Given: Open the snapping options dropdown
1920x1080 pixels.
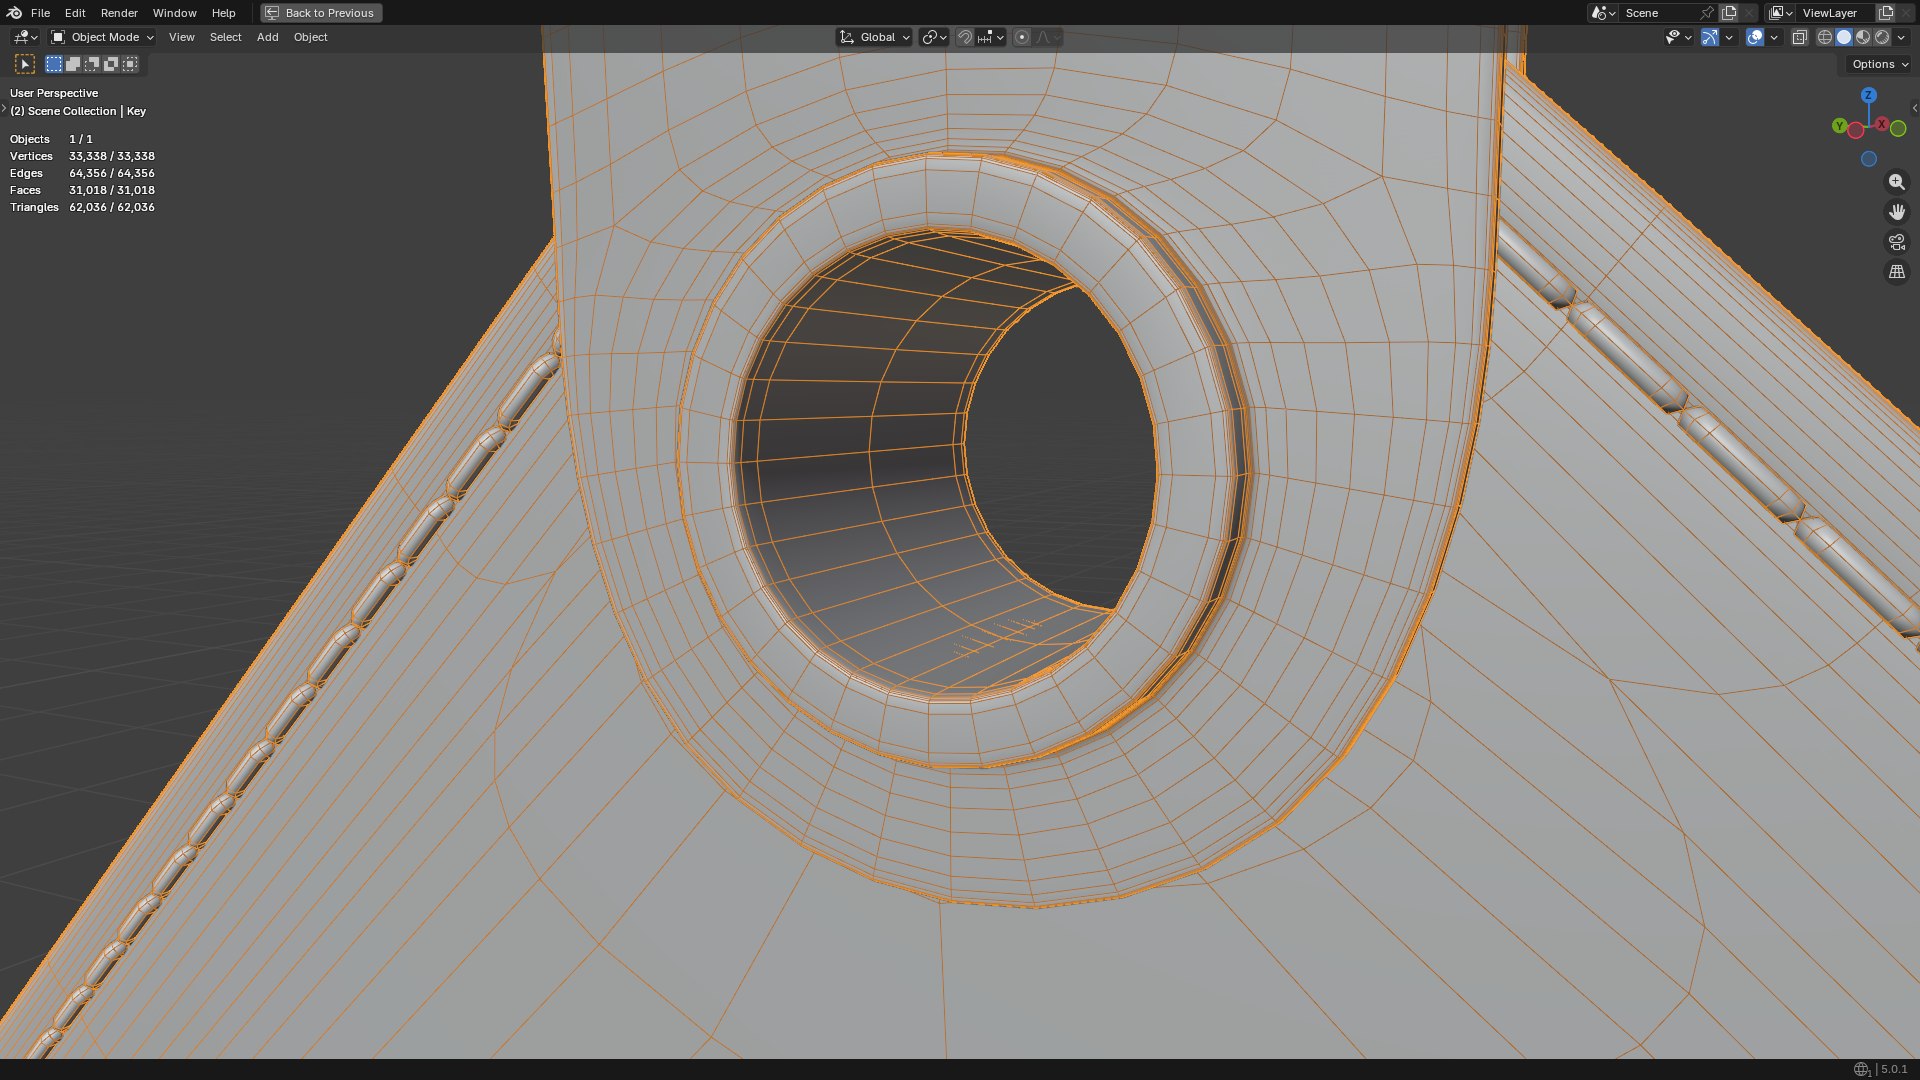Looking at the screenshot, I should click(991, 37).
